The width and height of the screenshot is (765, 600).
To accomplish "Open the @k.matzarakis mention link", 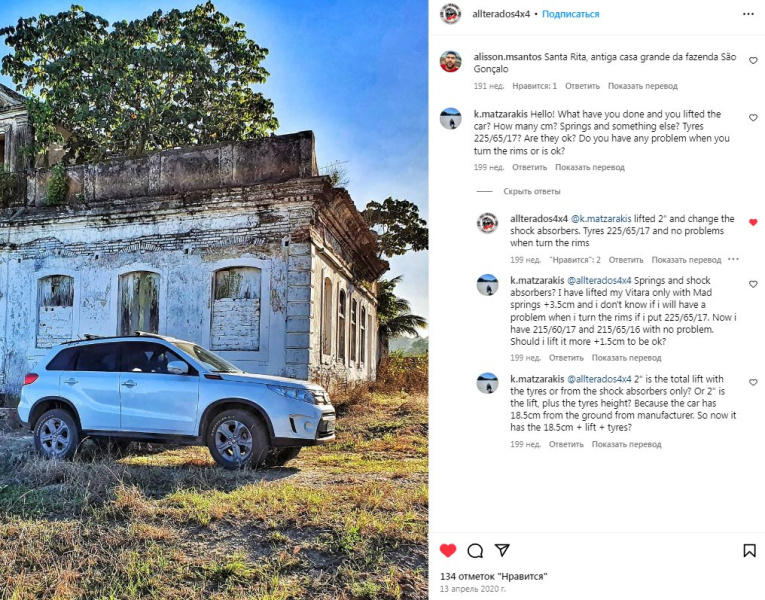I will pyautogui.click(x=601, y=219).
